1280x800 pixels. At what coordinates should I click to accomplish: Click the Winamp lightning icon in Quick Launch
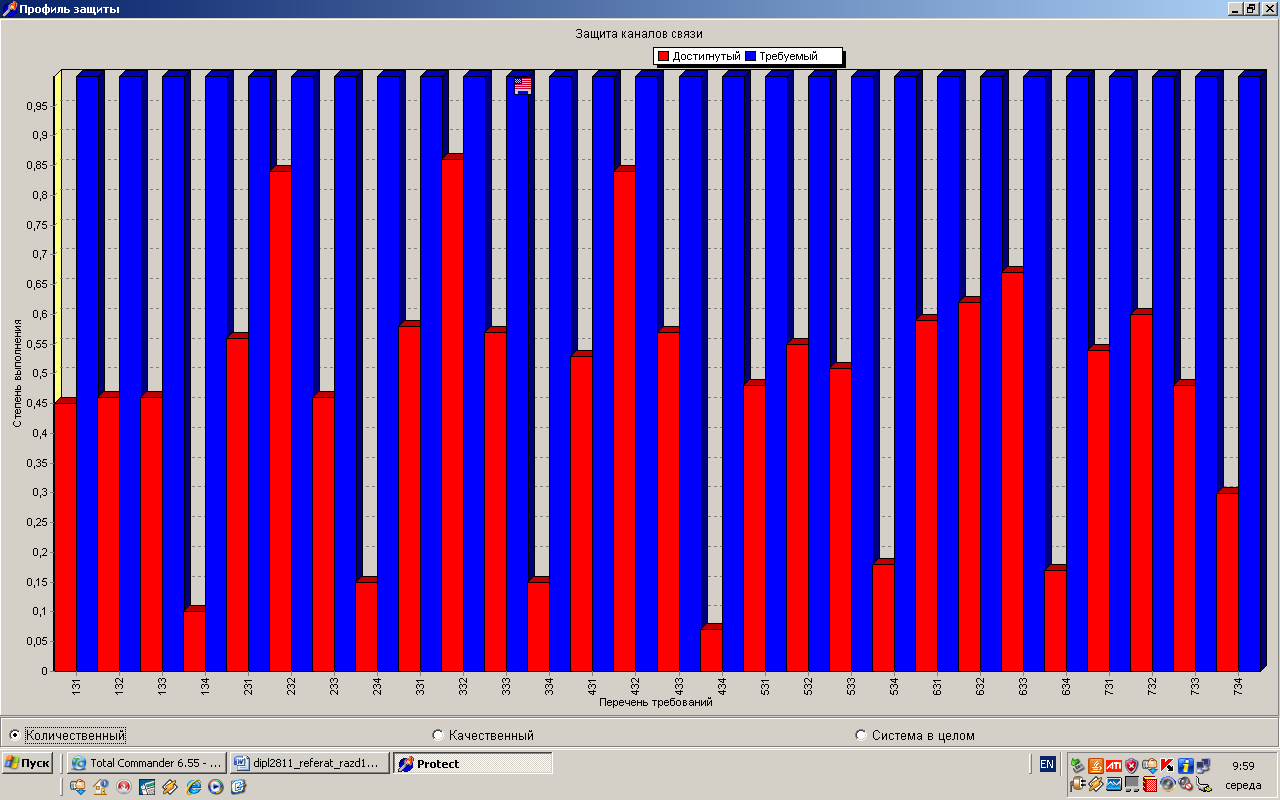(169, 787)
